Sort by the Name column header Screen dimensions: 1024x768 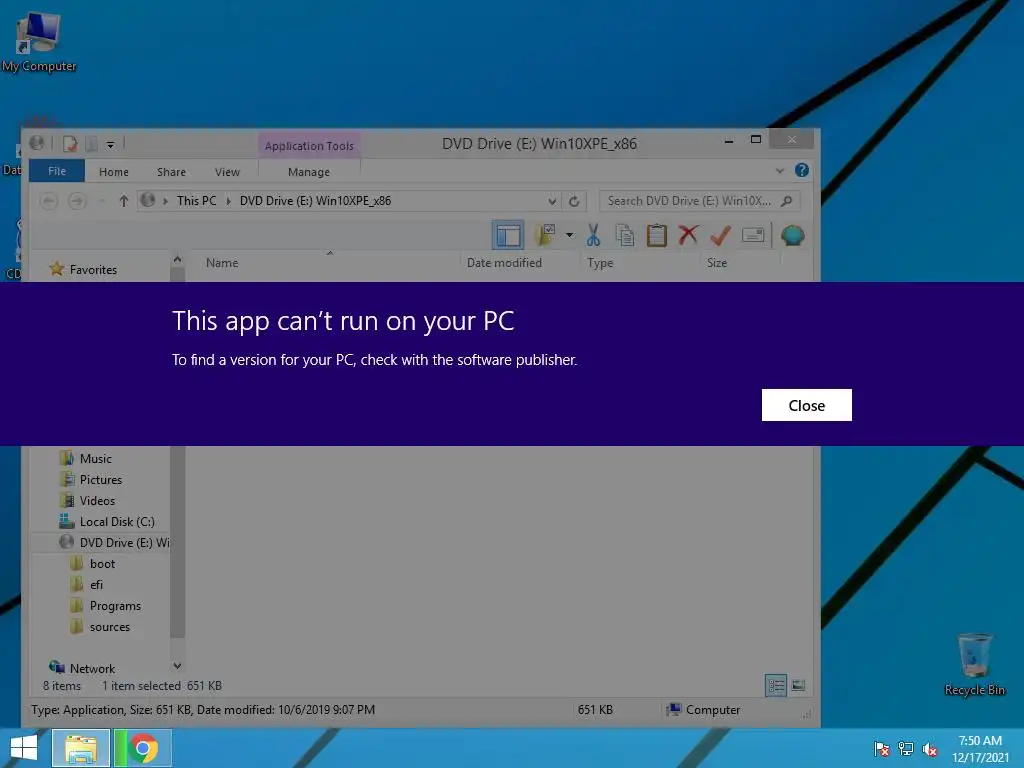click(222, 263)
